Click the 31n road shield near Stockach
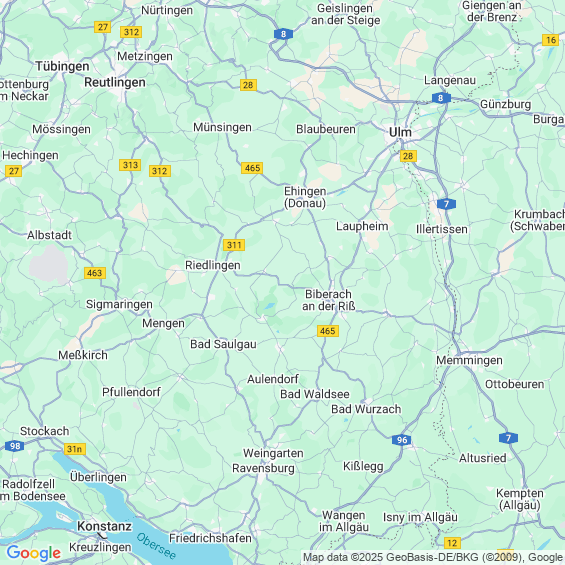565x565 pixels. click(x=75, y=449)
